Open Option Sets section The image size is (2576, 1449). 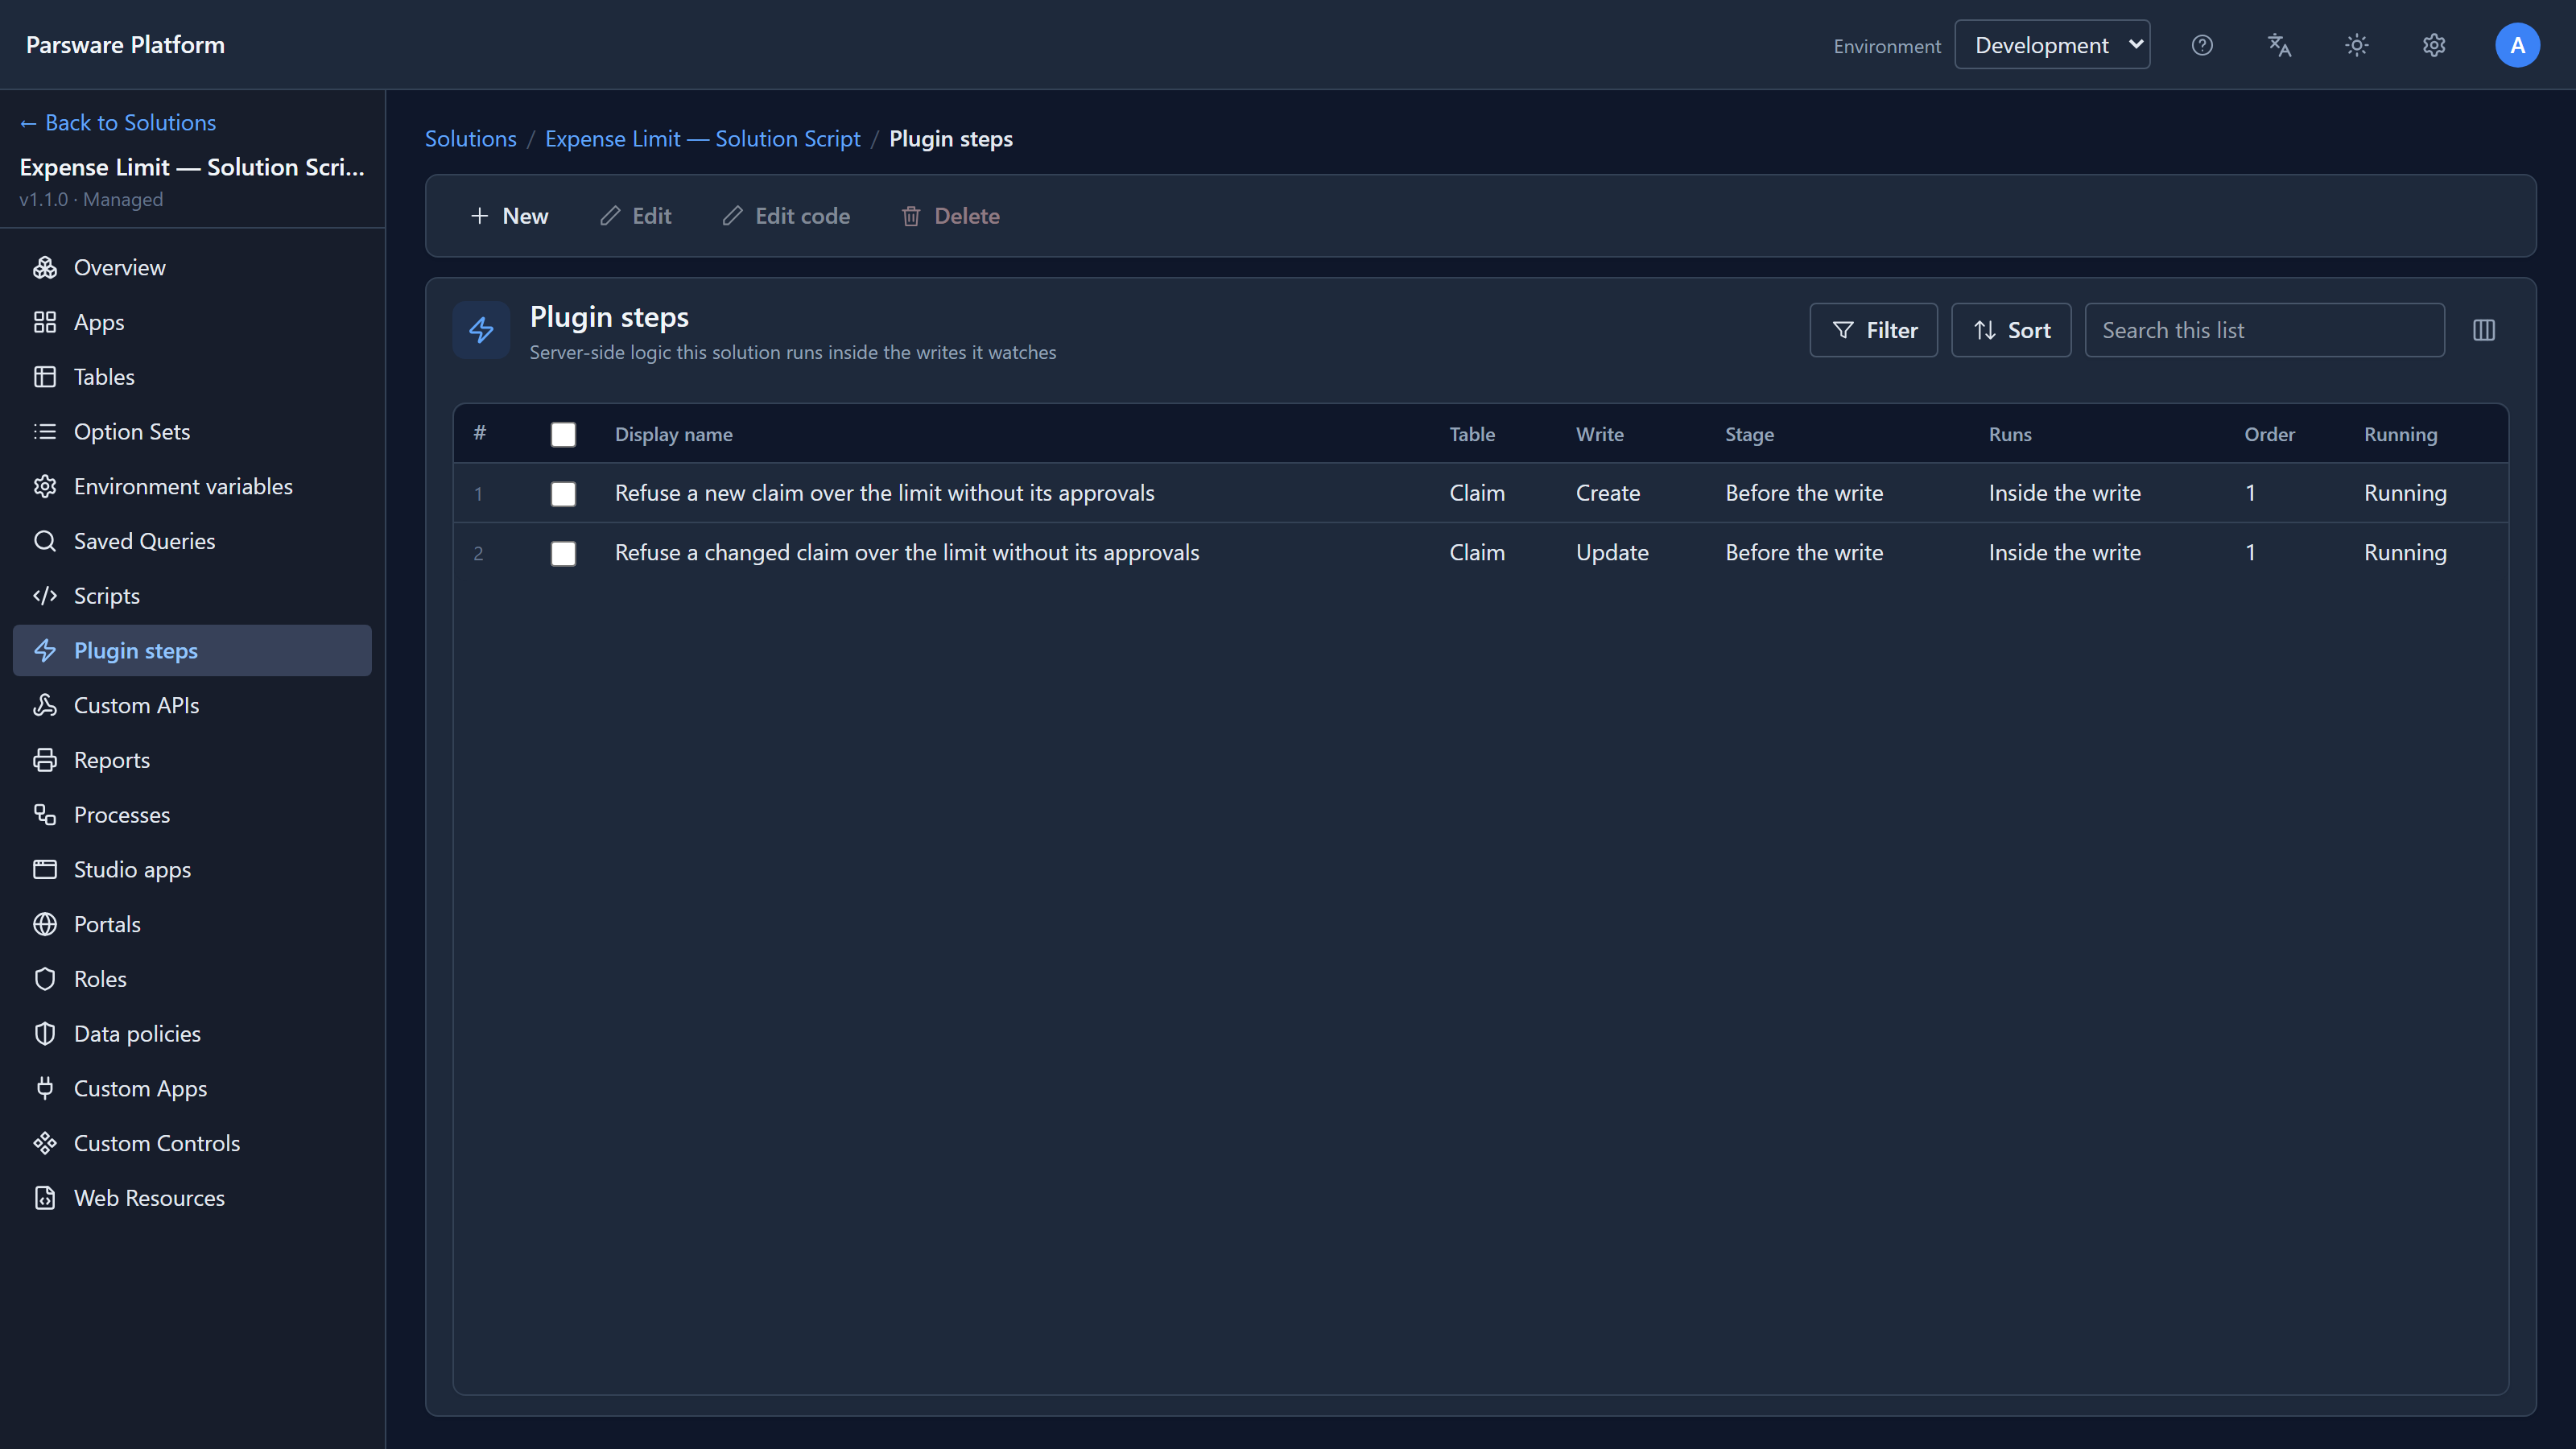click(192, 432)
